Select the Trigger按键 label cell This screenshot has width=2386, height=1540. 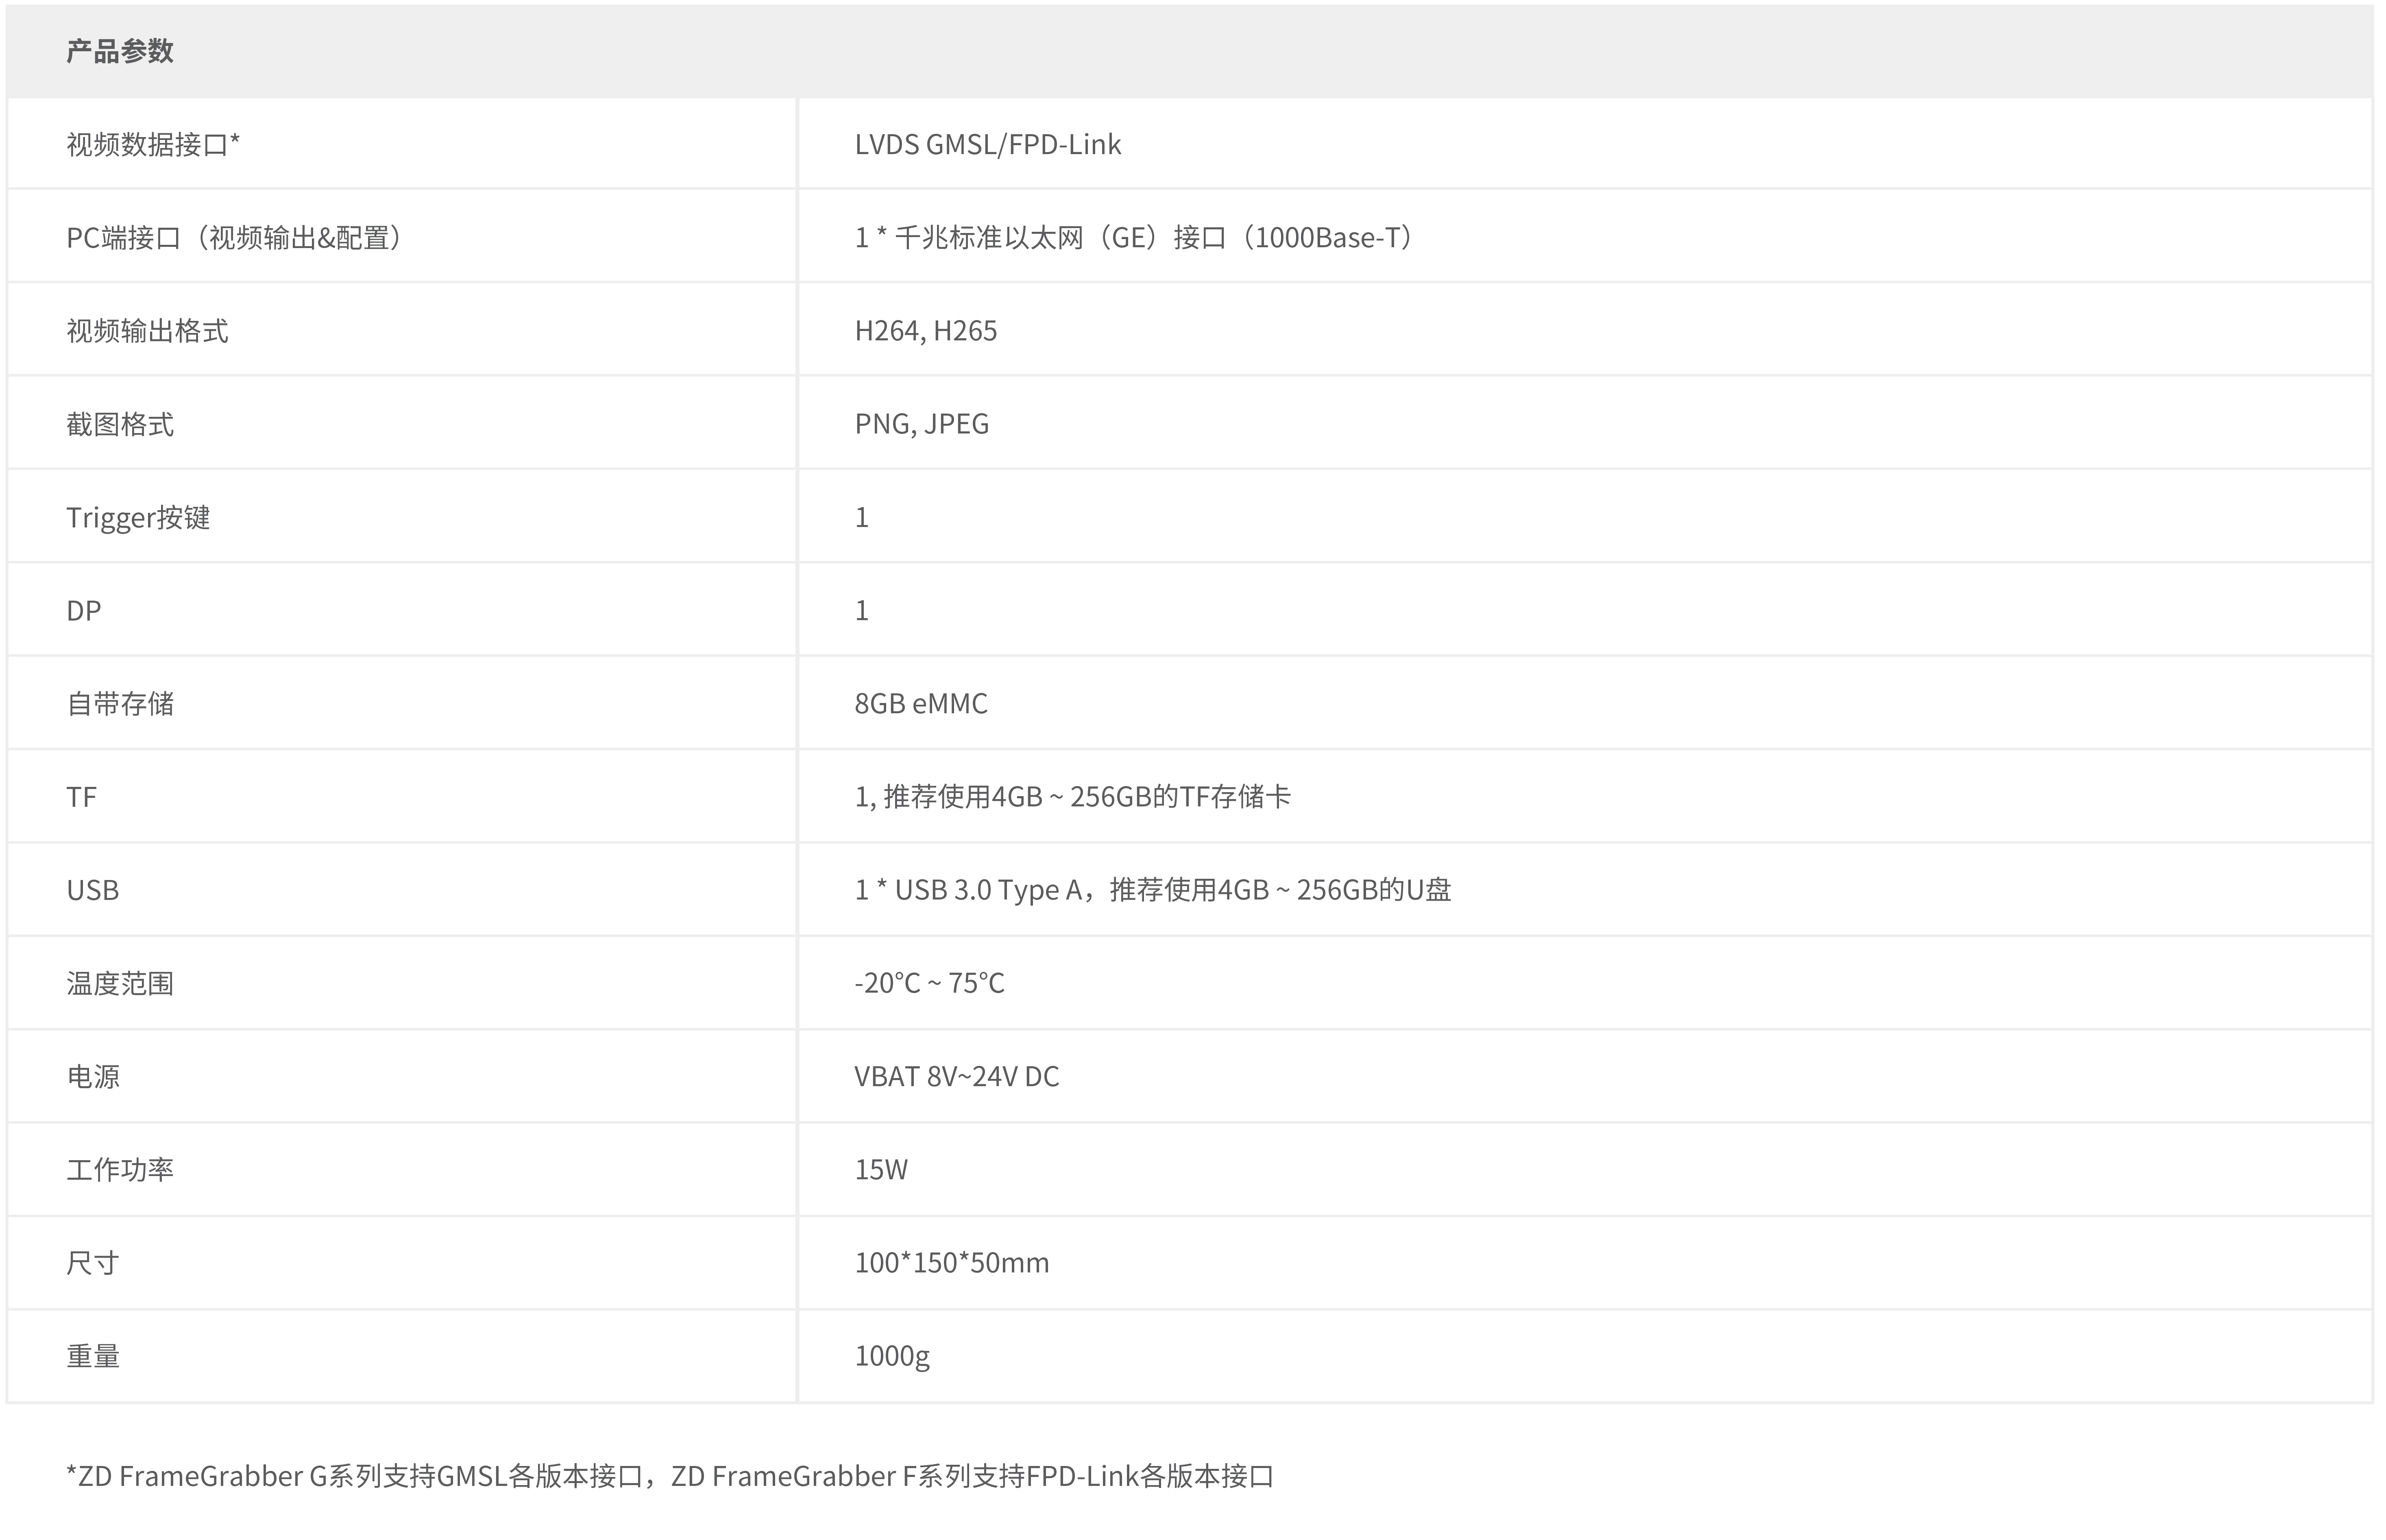coord(402,517)
